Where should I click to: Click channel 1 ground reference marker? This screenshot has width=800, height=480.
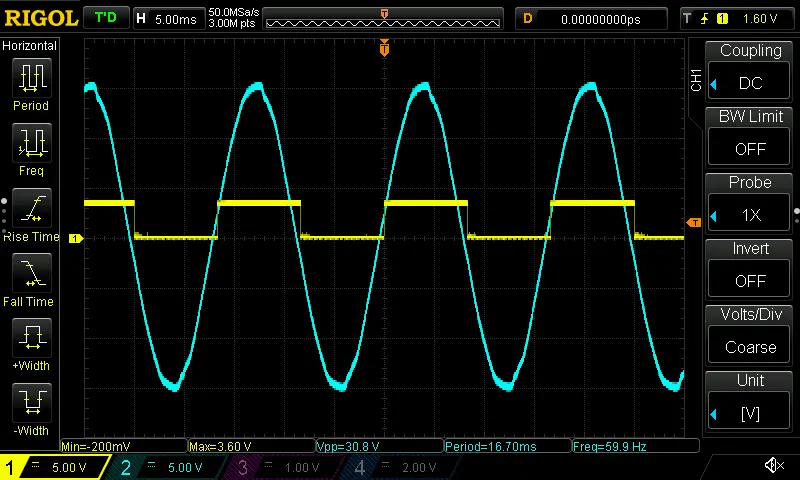tap(76, 238)
